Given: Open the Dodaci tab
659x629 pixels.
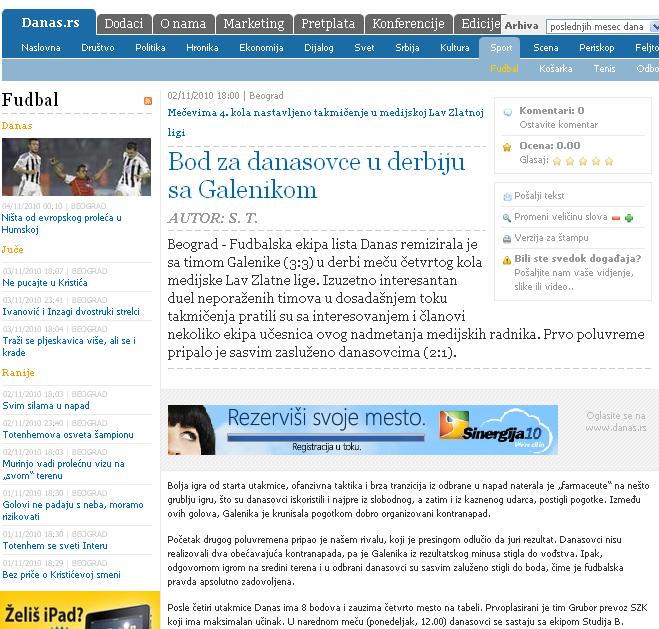Looking at the screenshot, I should coord(124,24).
